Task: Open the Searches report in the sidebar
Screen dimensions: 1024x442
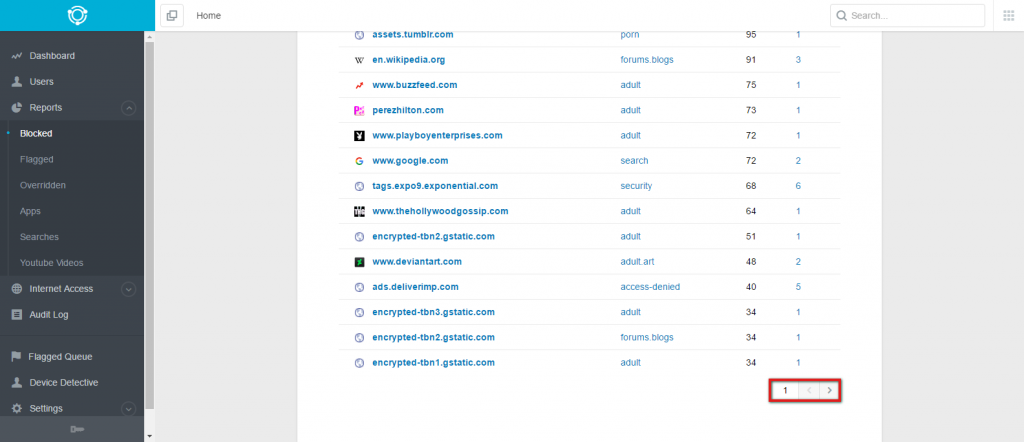Action: (x=39, y=237)
